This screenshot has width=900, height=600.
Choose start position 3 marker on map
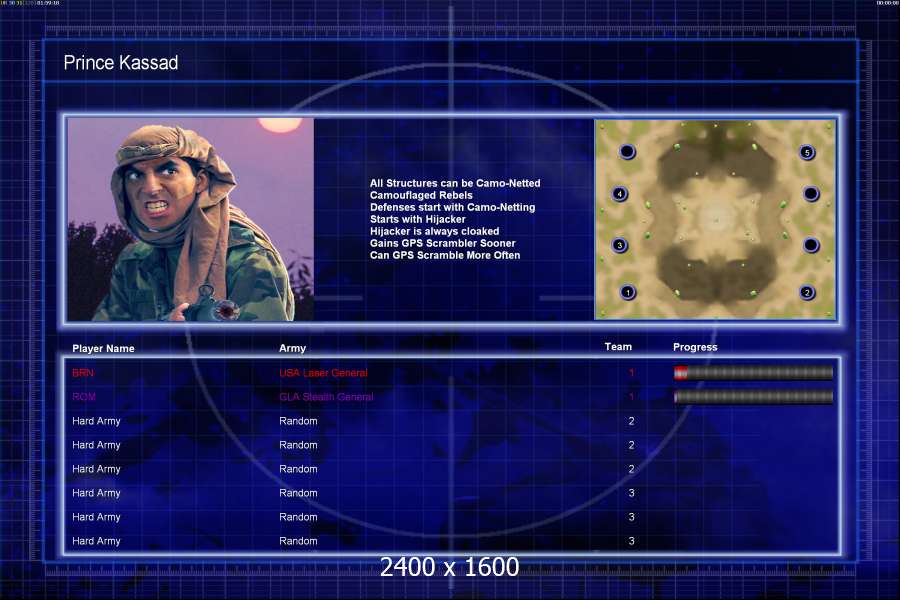coord(619,245)
